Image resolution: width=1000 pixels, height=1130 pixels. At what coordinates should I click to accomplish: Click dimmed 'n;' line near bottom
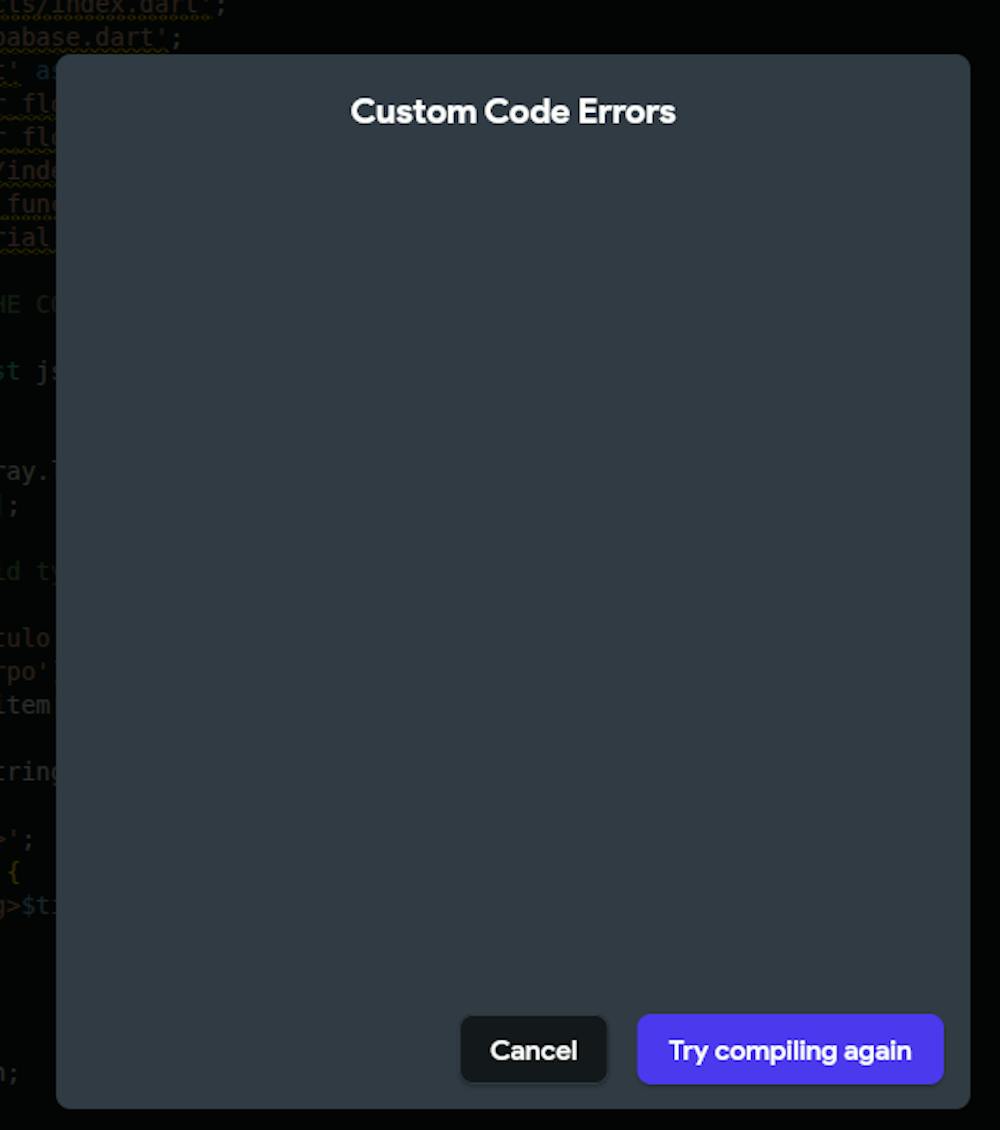tap(9, 1073)
